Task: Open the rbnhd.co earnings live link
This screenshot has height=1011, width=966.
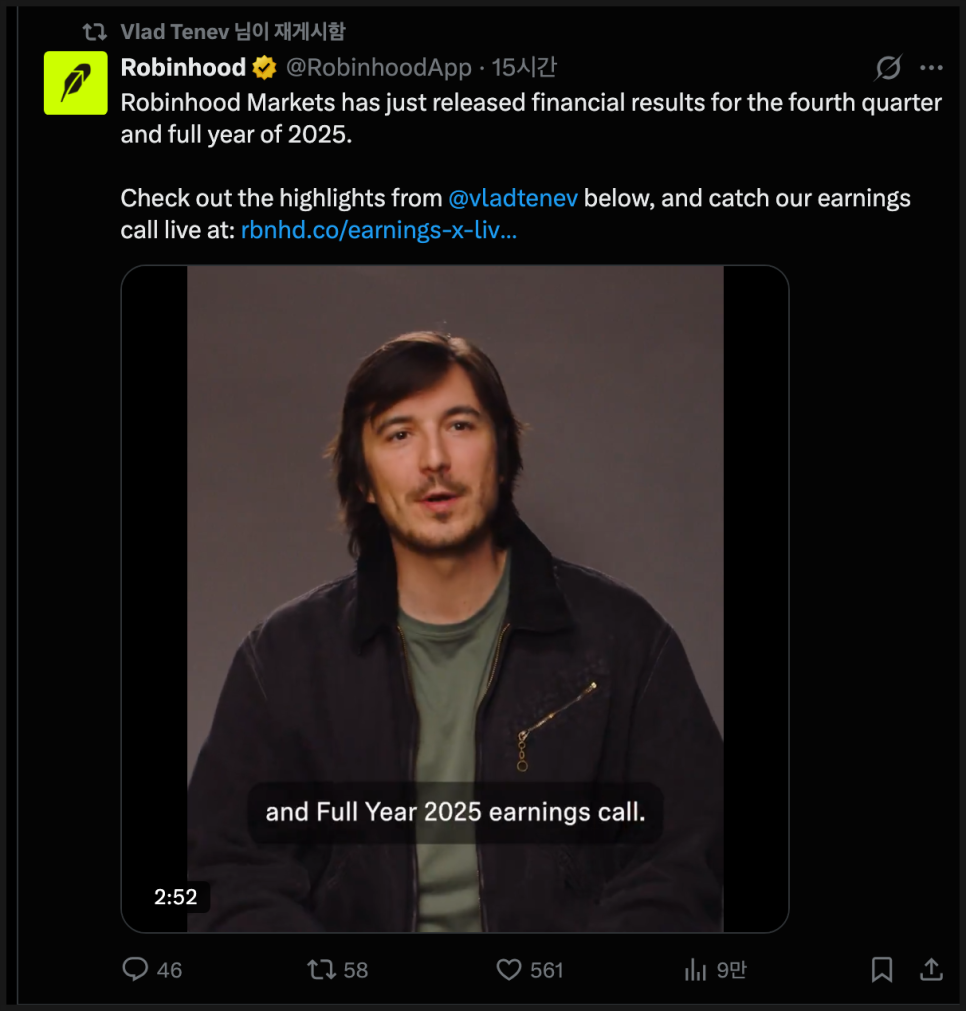Action: 379,231
